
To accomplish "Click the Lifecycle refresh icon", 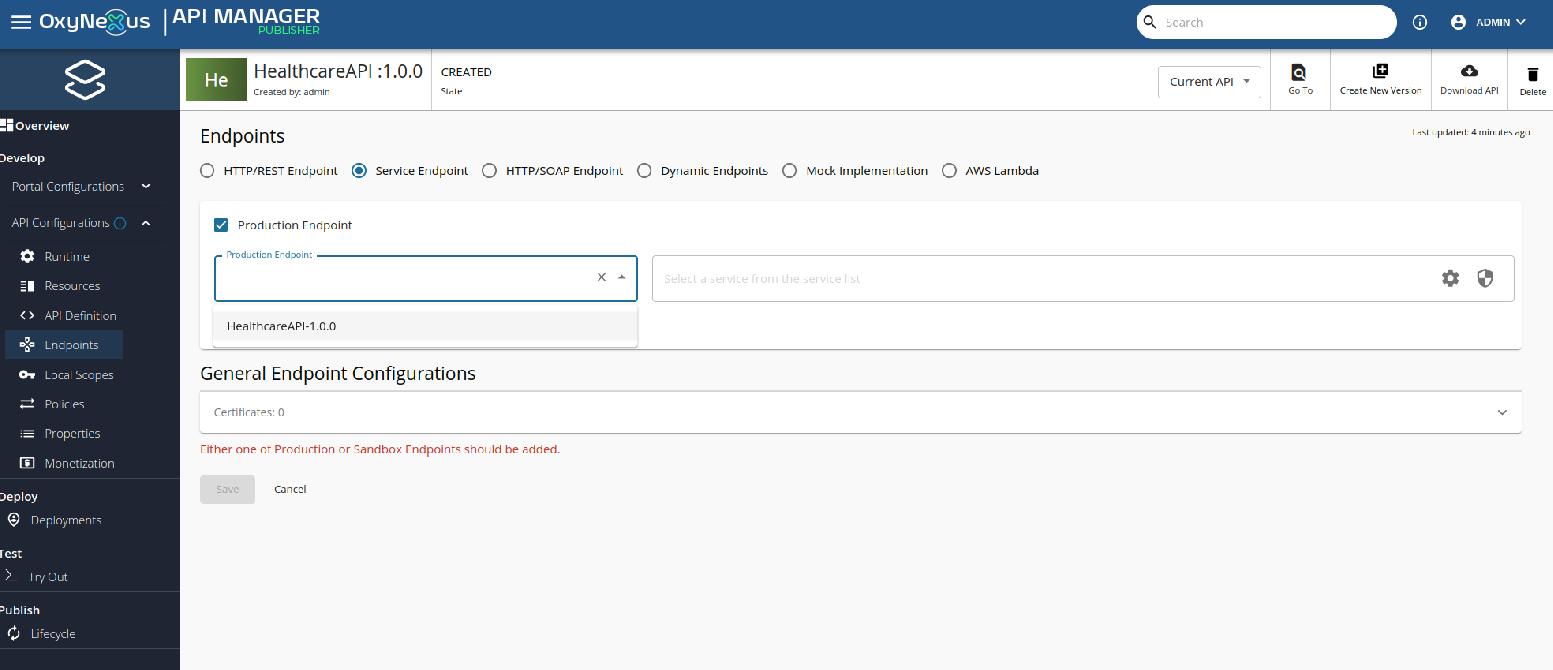I will [x=14, y=633].
